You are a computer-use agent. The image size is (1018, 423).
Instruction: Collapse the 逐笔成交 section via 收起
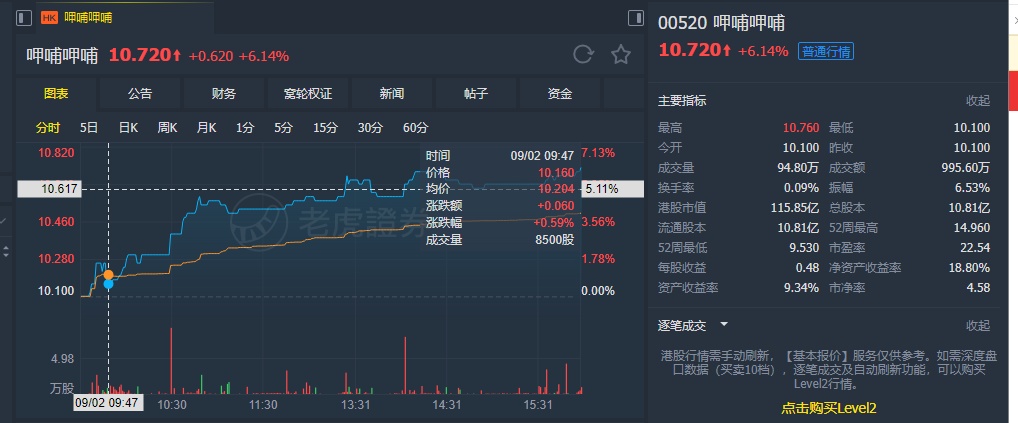[978, 325]
